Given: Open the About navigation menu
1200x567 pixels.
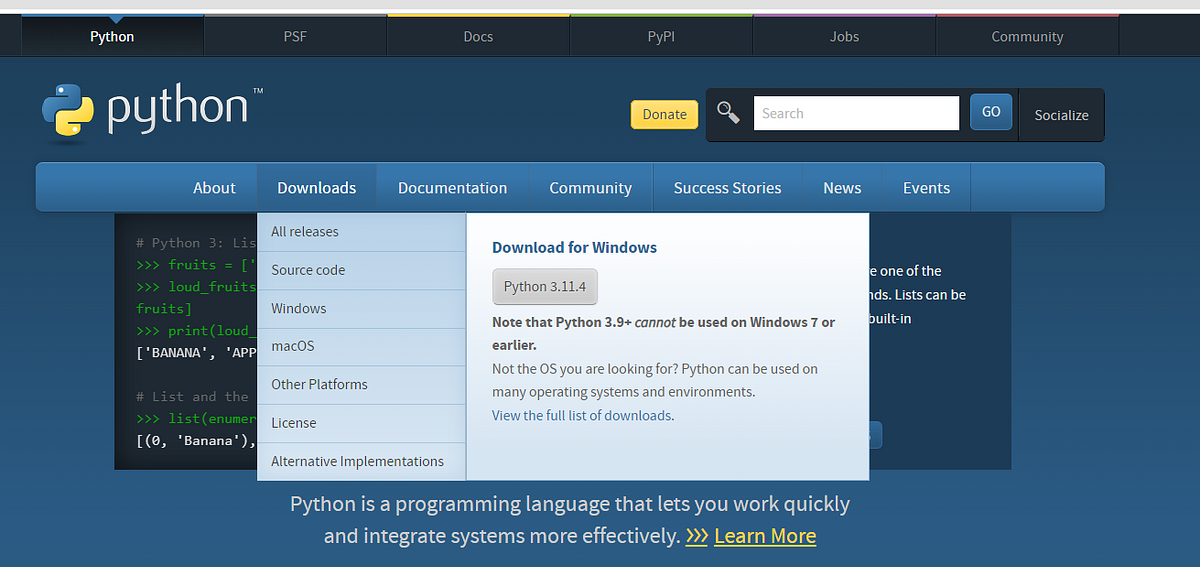Looking at the screenshot, I should [214, 188].
